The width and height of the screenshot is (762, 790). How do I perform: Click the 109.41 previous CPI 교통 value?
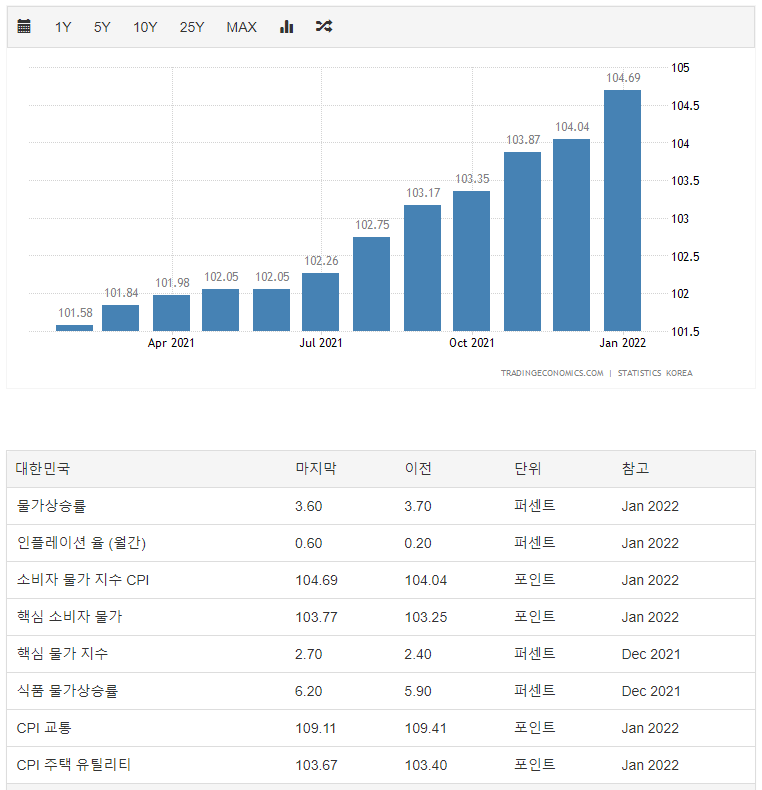(x=425, y=728)
